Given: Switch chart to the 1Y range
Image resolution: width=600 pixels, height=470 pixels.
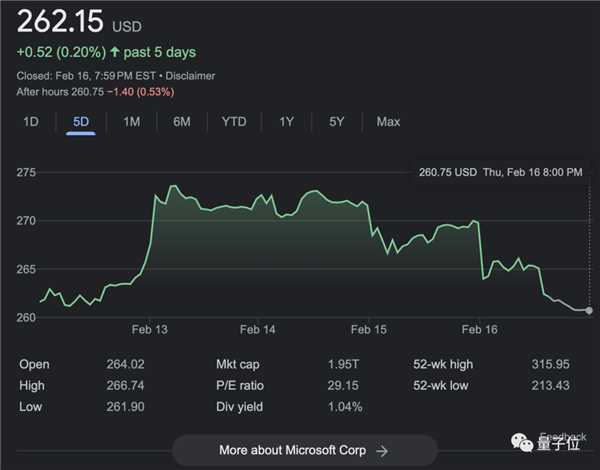Looking at the screenshot, I should coord(287,121).
